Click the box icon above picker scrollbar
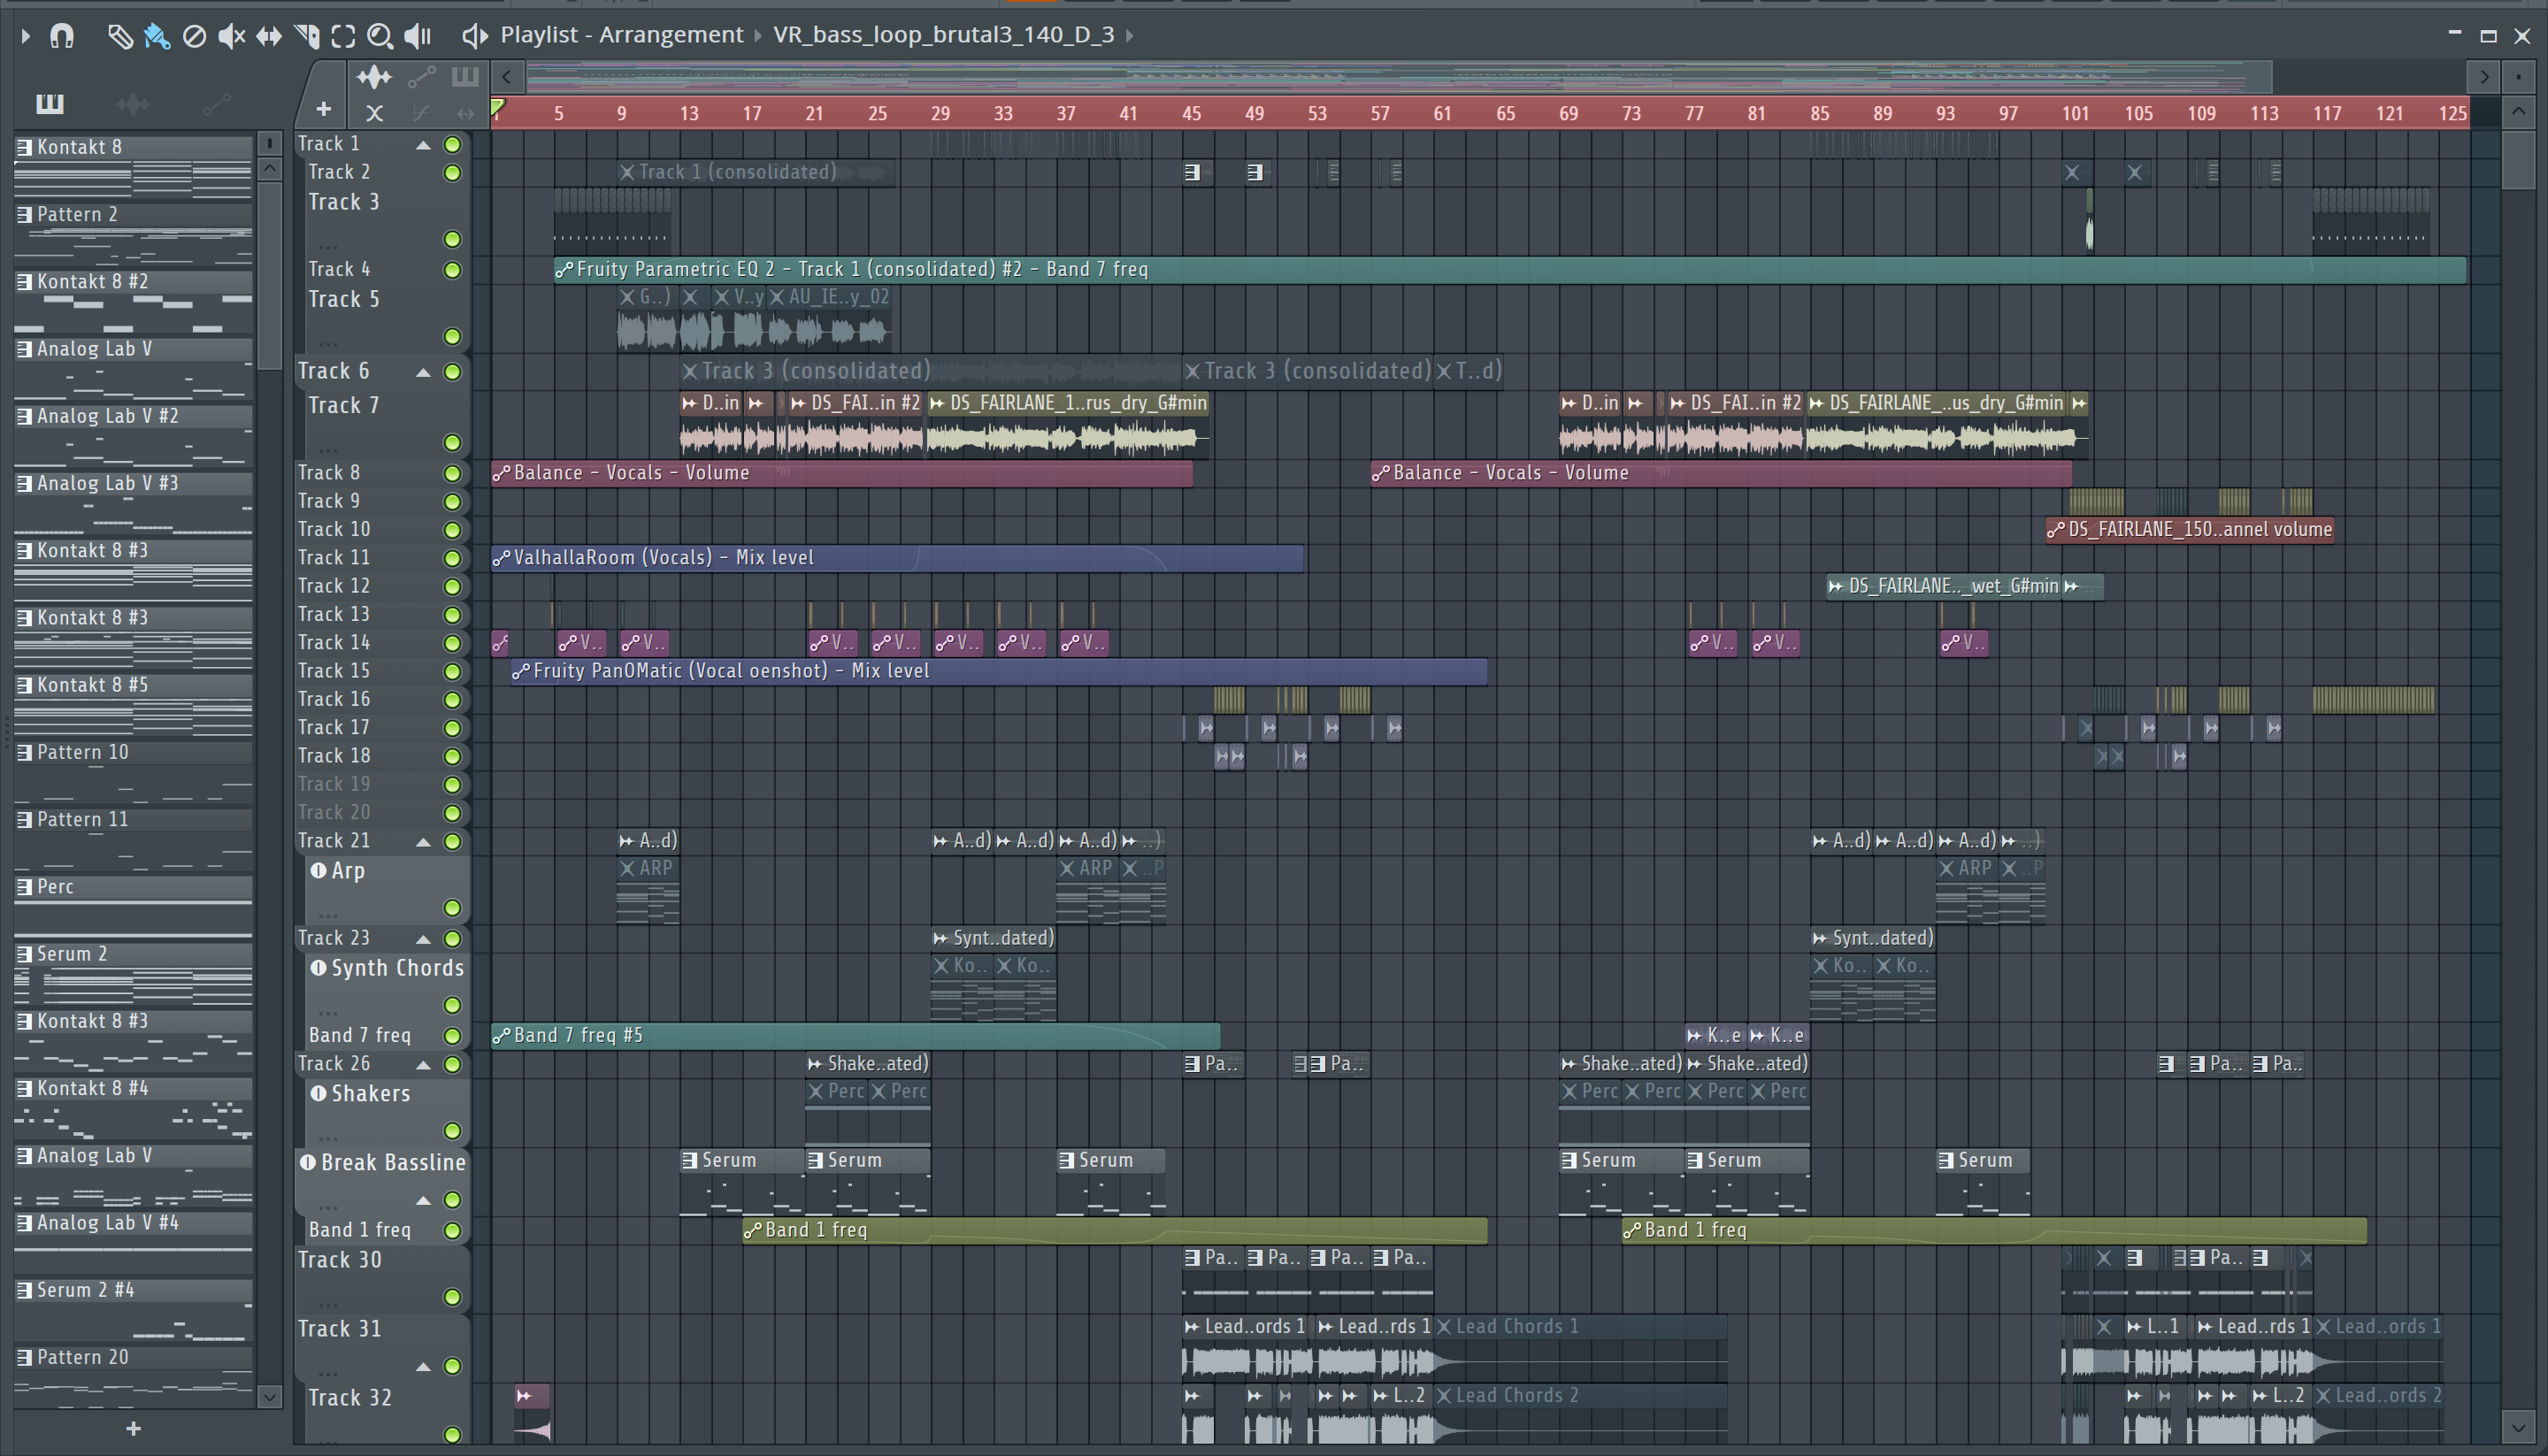 point(269,143)
